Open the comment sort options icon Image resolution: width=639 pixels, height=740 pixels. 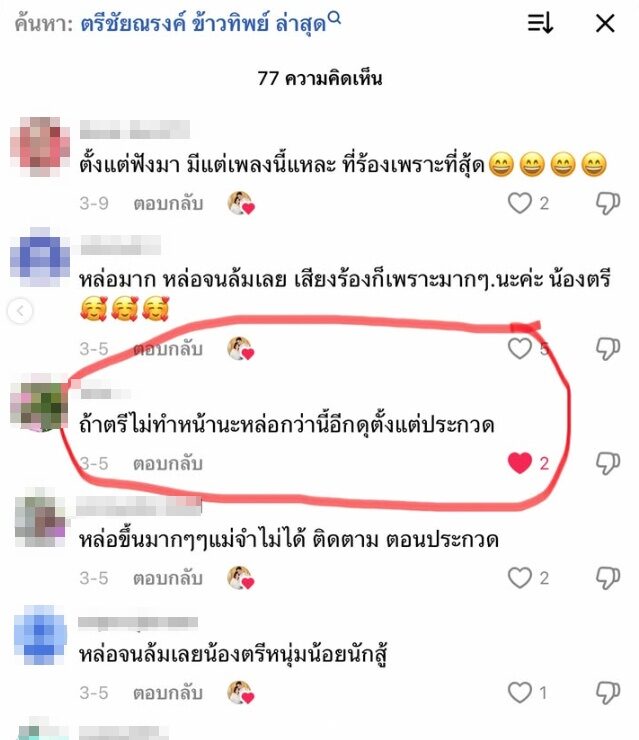[540, 23]
